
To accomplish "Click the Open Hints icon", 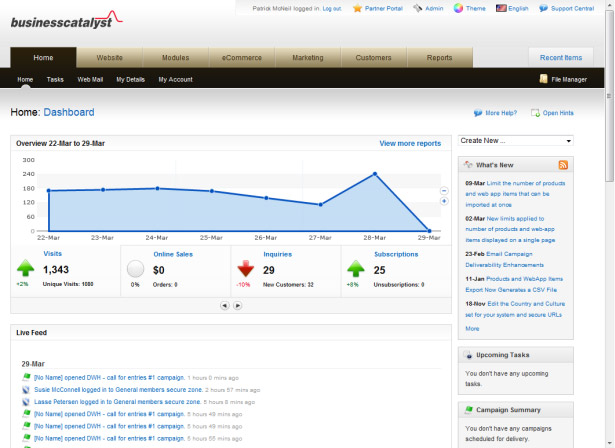I will coord(535,113).
